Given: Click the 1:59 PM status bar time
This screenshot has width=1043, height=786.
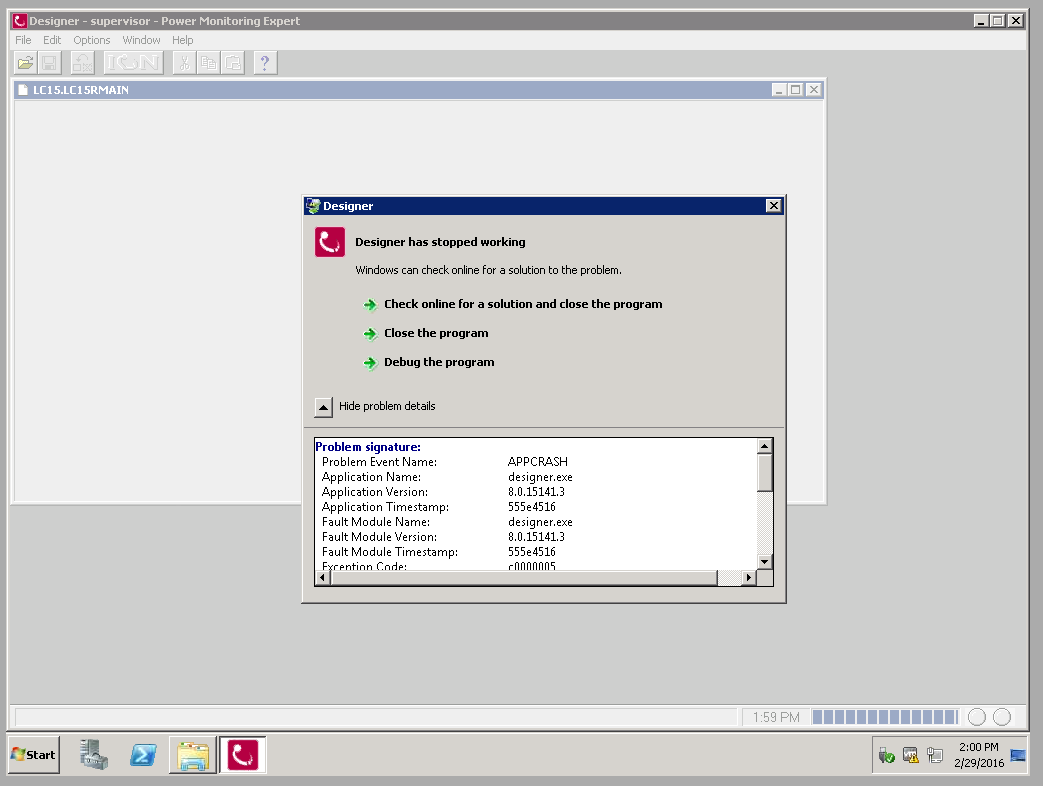Looking at the screenshot, I should (776, 717).
